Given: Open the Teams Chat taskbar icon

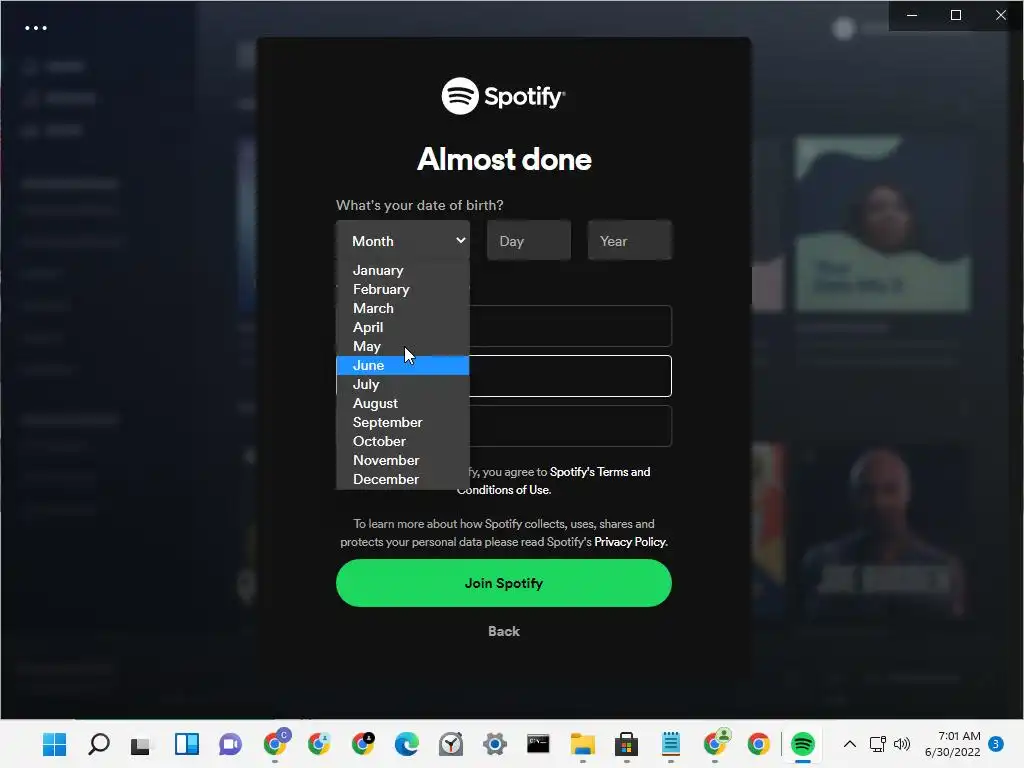Looking at the screenshot, I should point(231,744).
